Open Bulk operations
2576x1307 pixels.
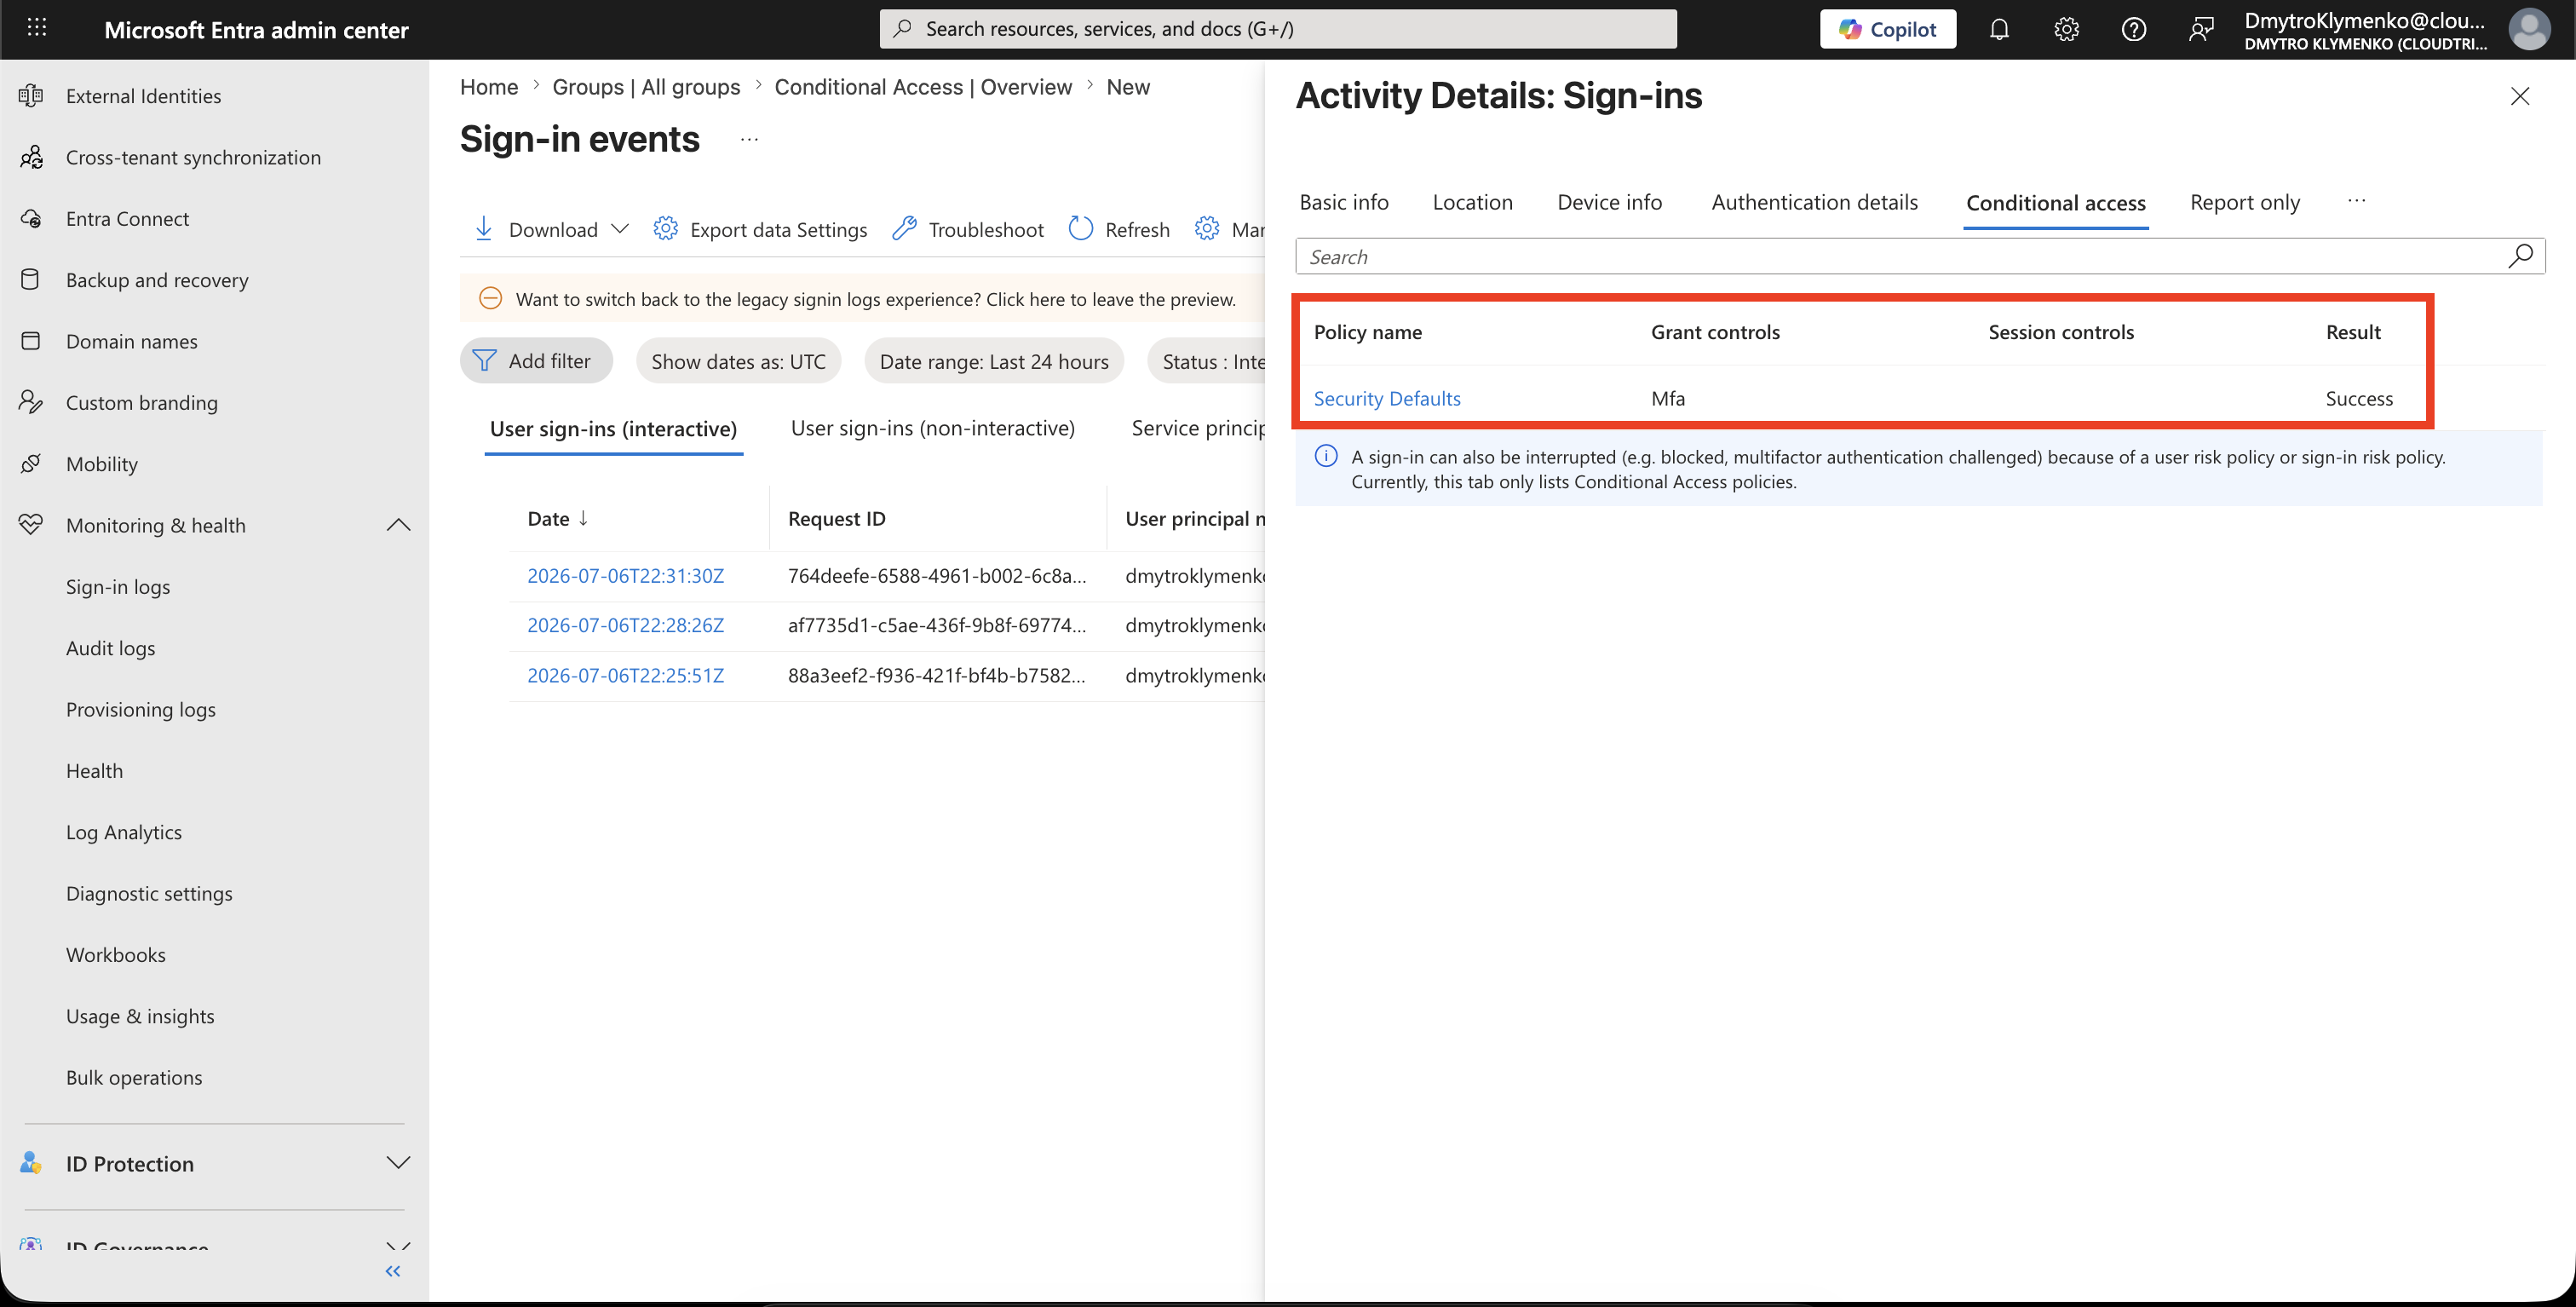(x=134, y=1077)
